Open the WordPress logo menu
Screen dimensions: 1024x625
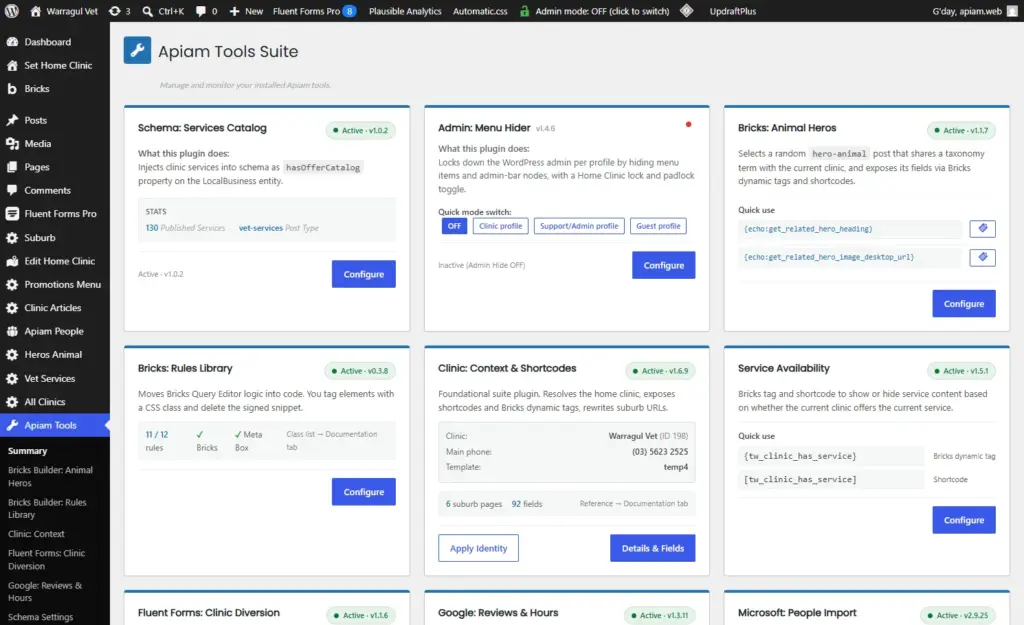click(12, 11)
